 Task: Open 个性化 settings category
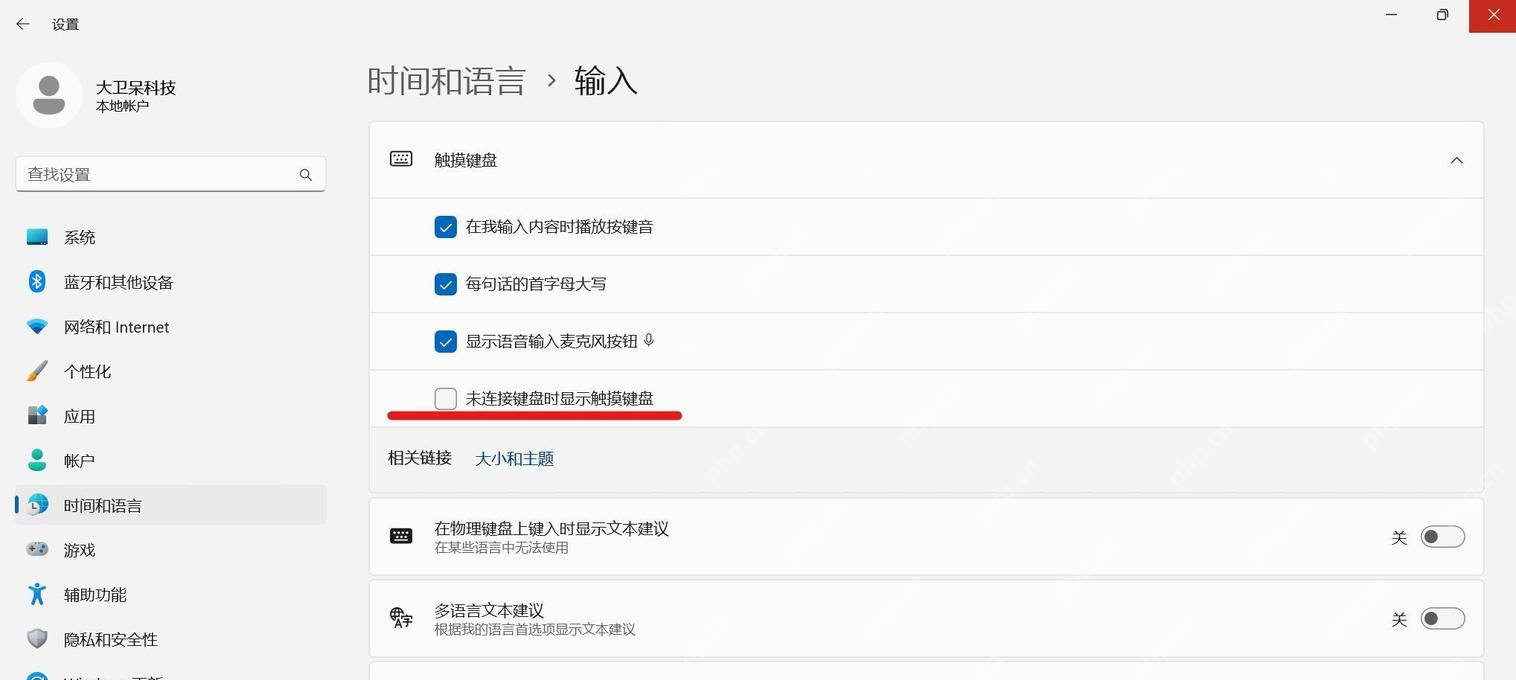coord(171,371)
